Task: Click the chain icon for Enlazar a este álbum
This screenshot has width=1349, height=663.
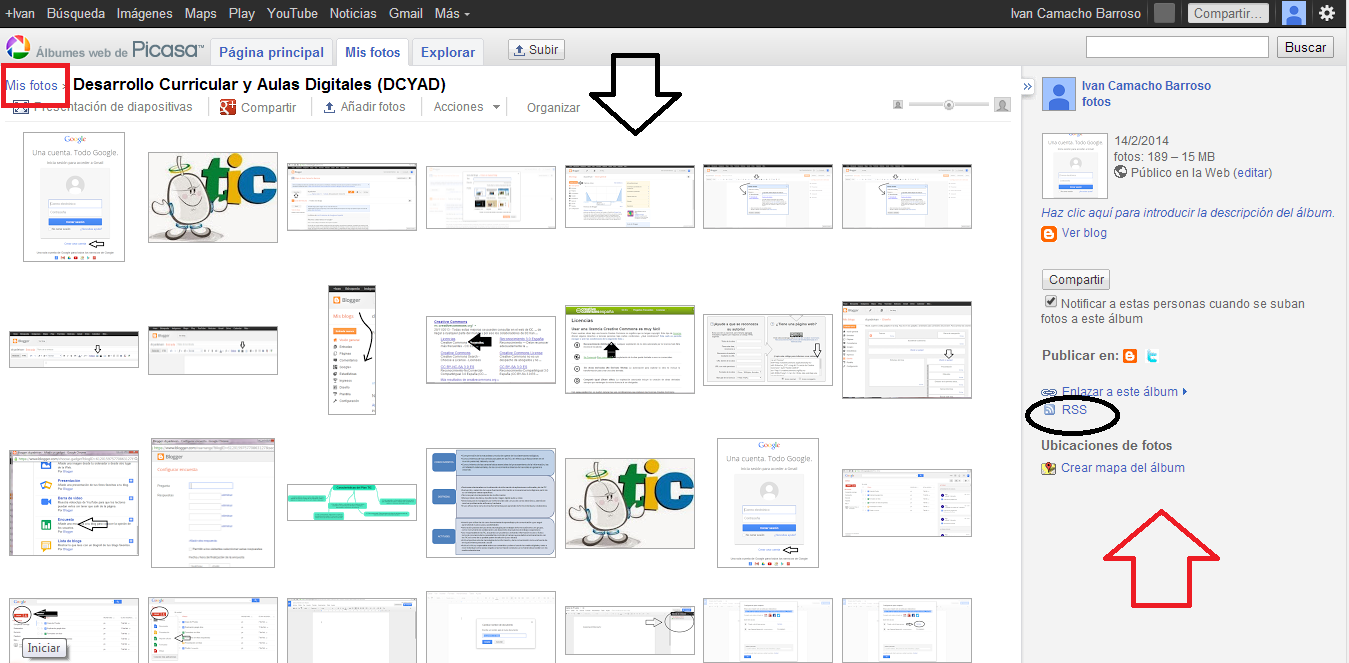Action: [1049, 392]
